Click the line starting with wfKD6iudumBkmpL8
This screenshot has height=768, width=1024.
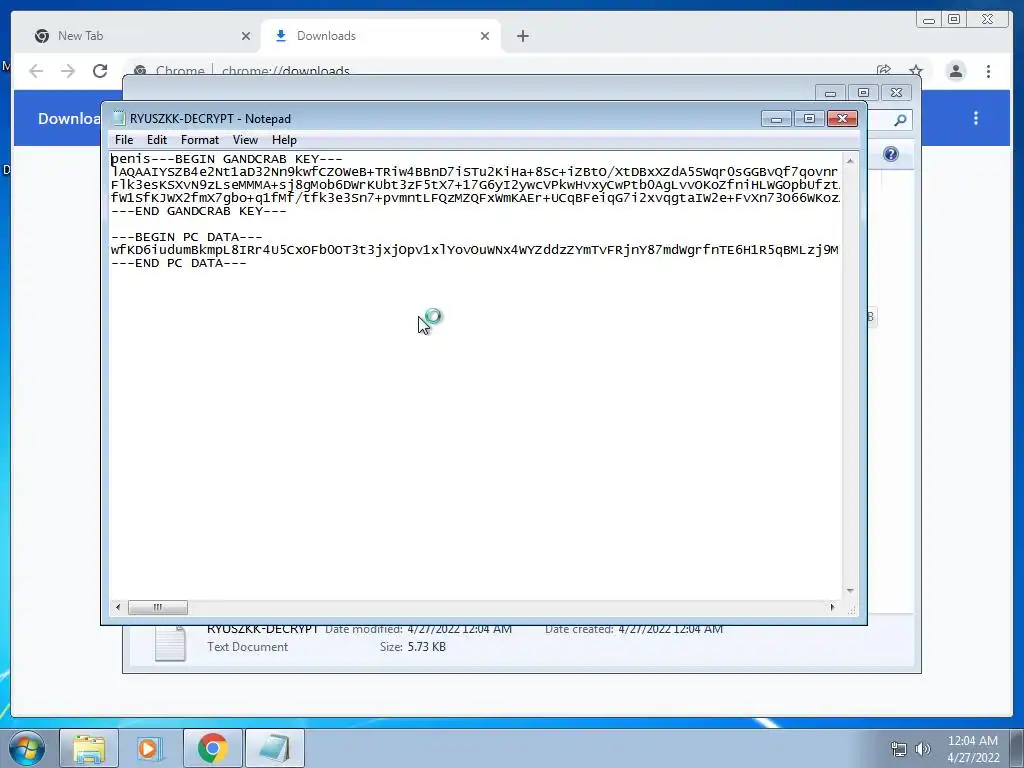[475, 250]
